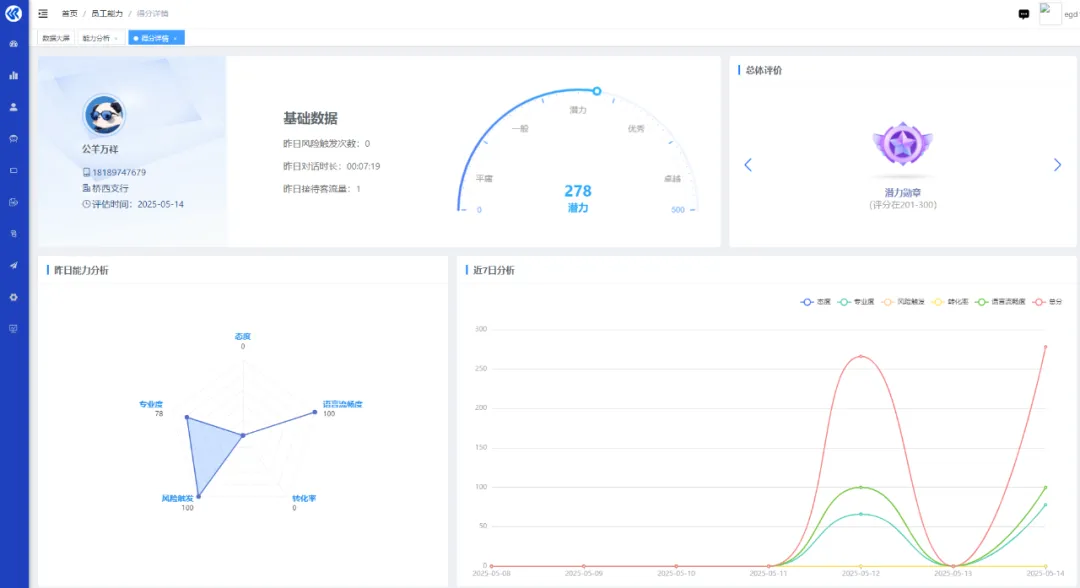The width and height of the screenshot is (1080, 588).
Task: Open the paper plane icon in sidebar
Action: tap(14, 265)
